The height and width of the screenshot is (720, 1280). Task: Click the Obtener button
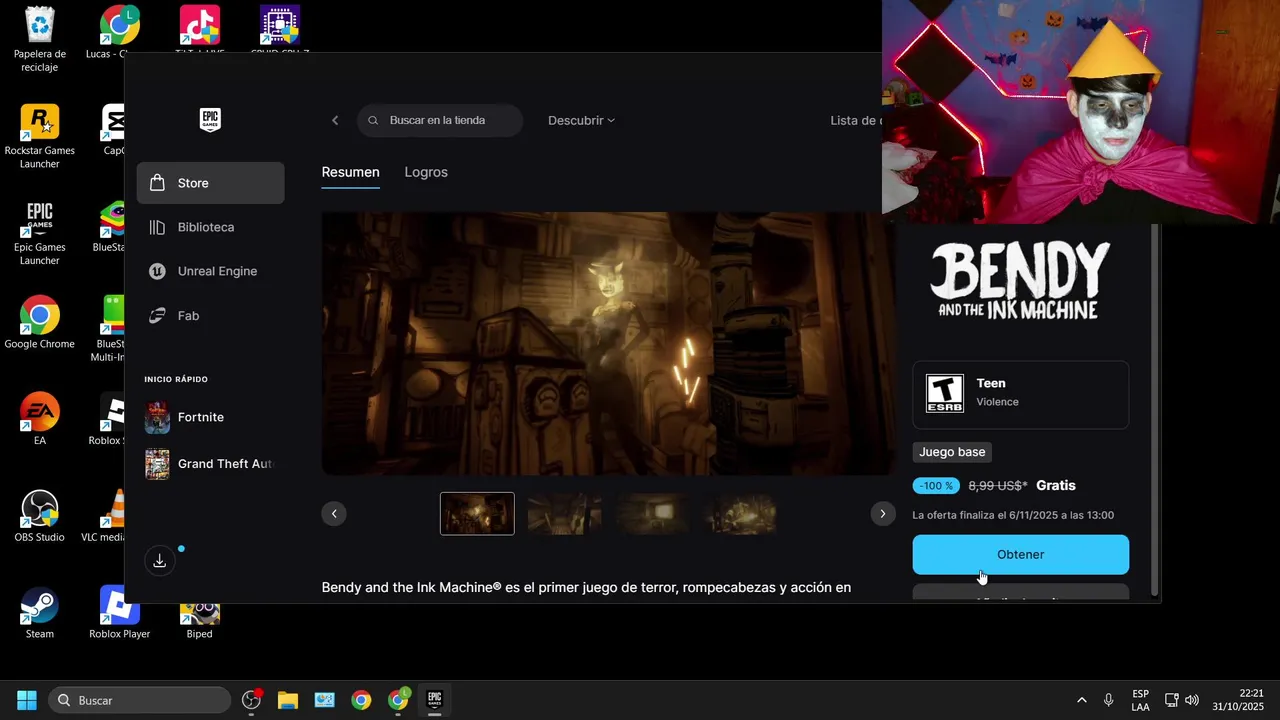click(x=1020, y=554)
